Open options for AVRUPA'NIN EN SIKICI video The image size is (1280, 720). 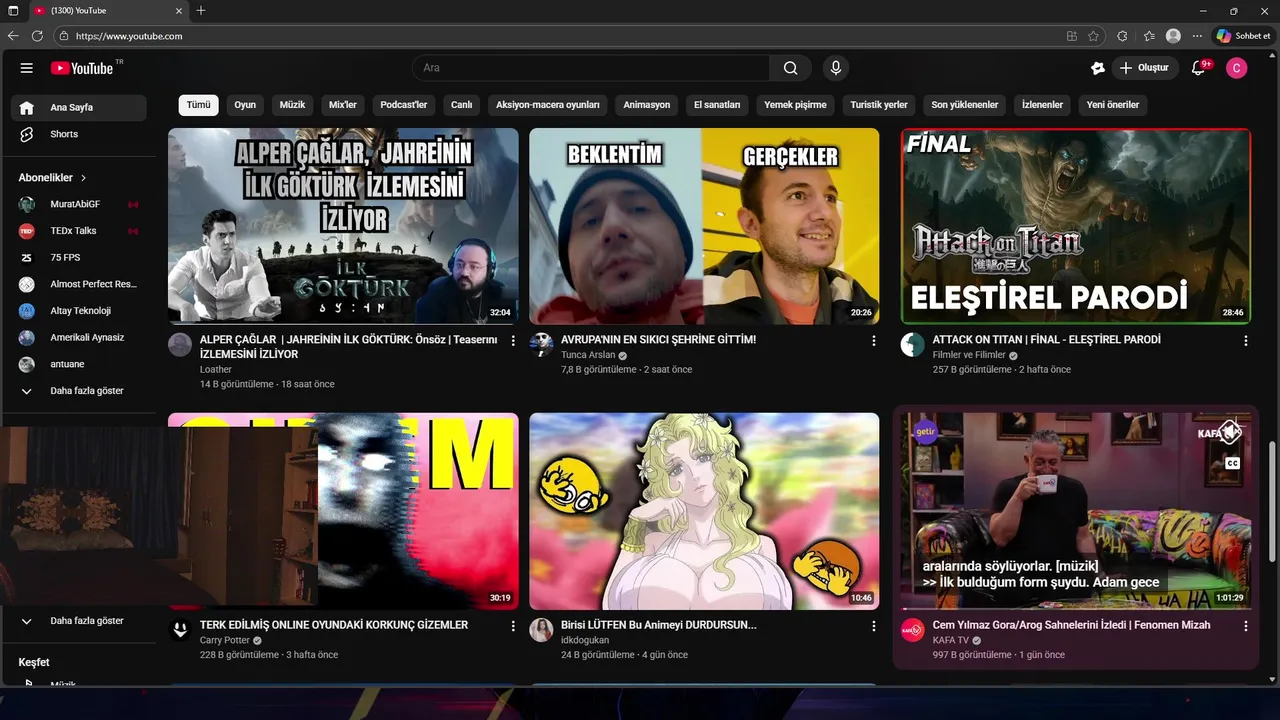point(874,341)
